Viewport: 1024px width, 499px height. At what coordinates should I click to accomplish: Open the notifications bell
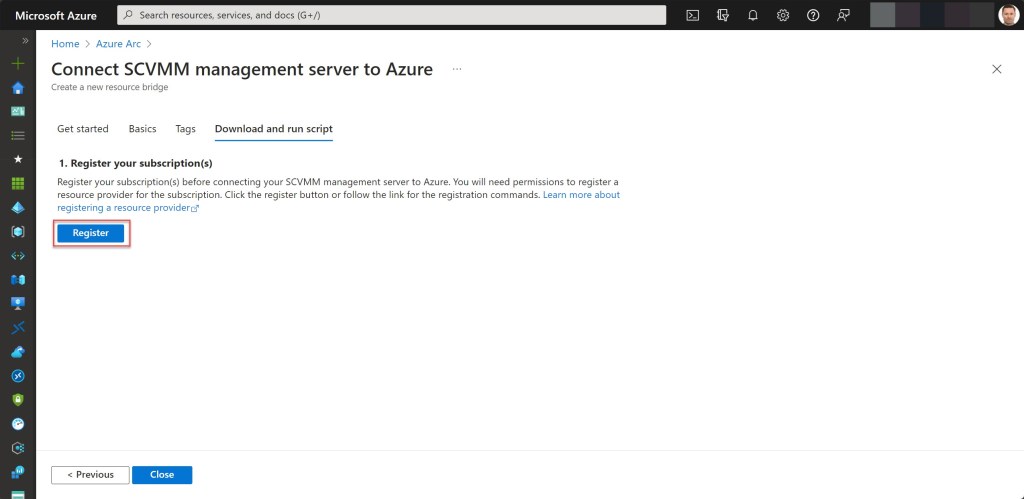click(x=753, y=15)
